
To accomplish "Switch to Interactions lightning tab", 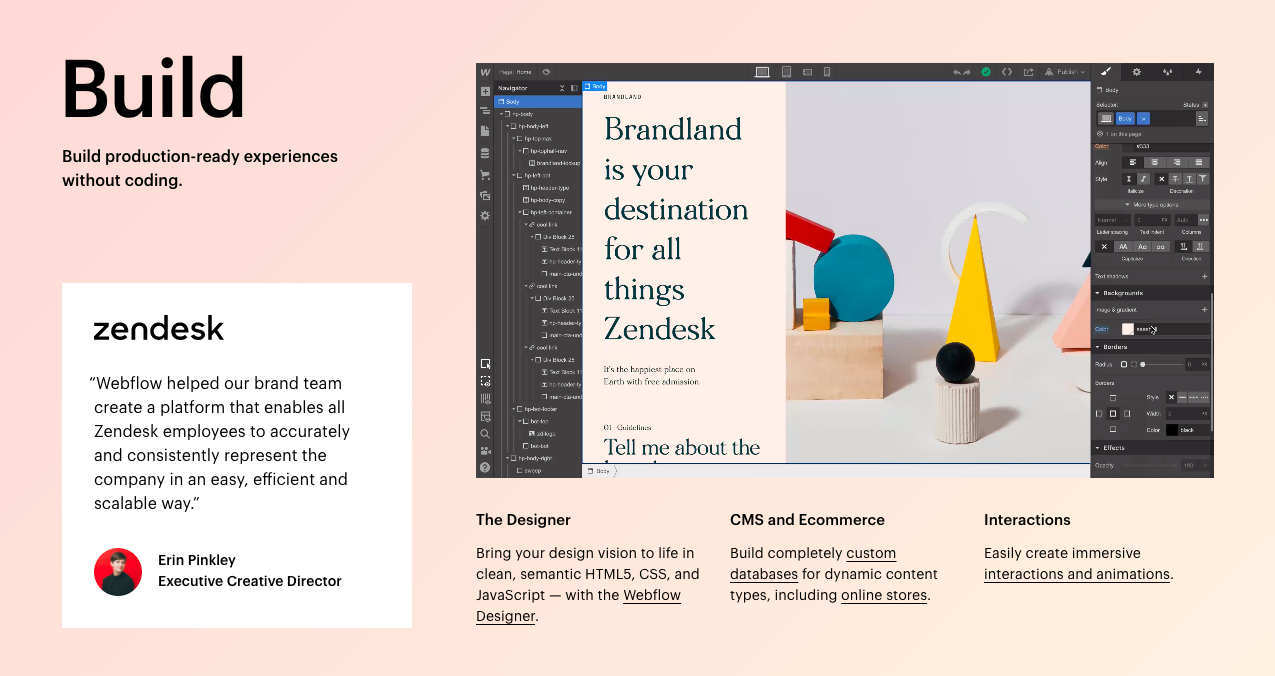I will [1199, 72].
